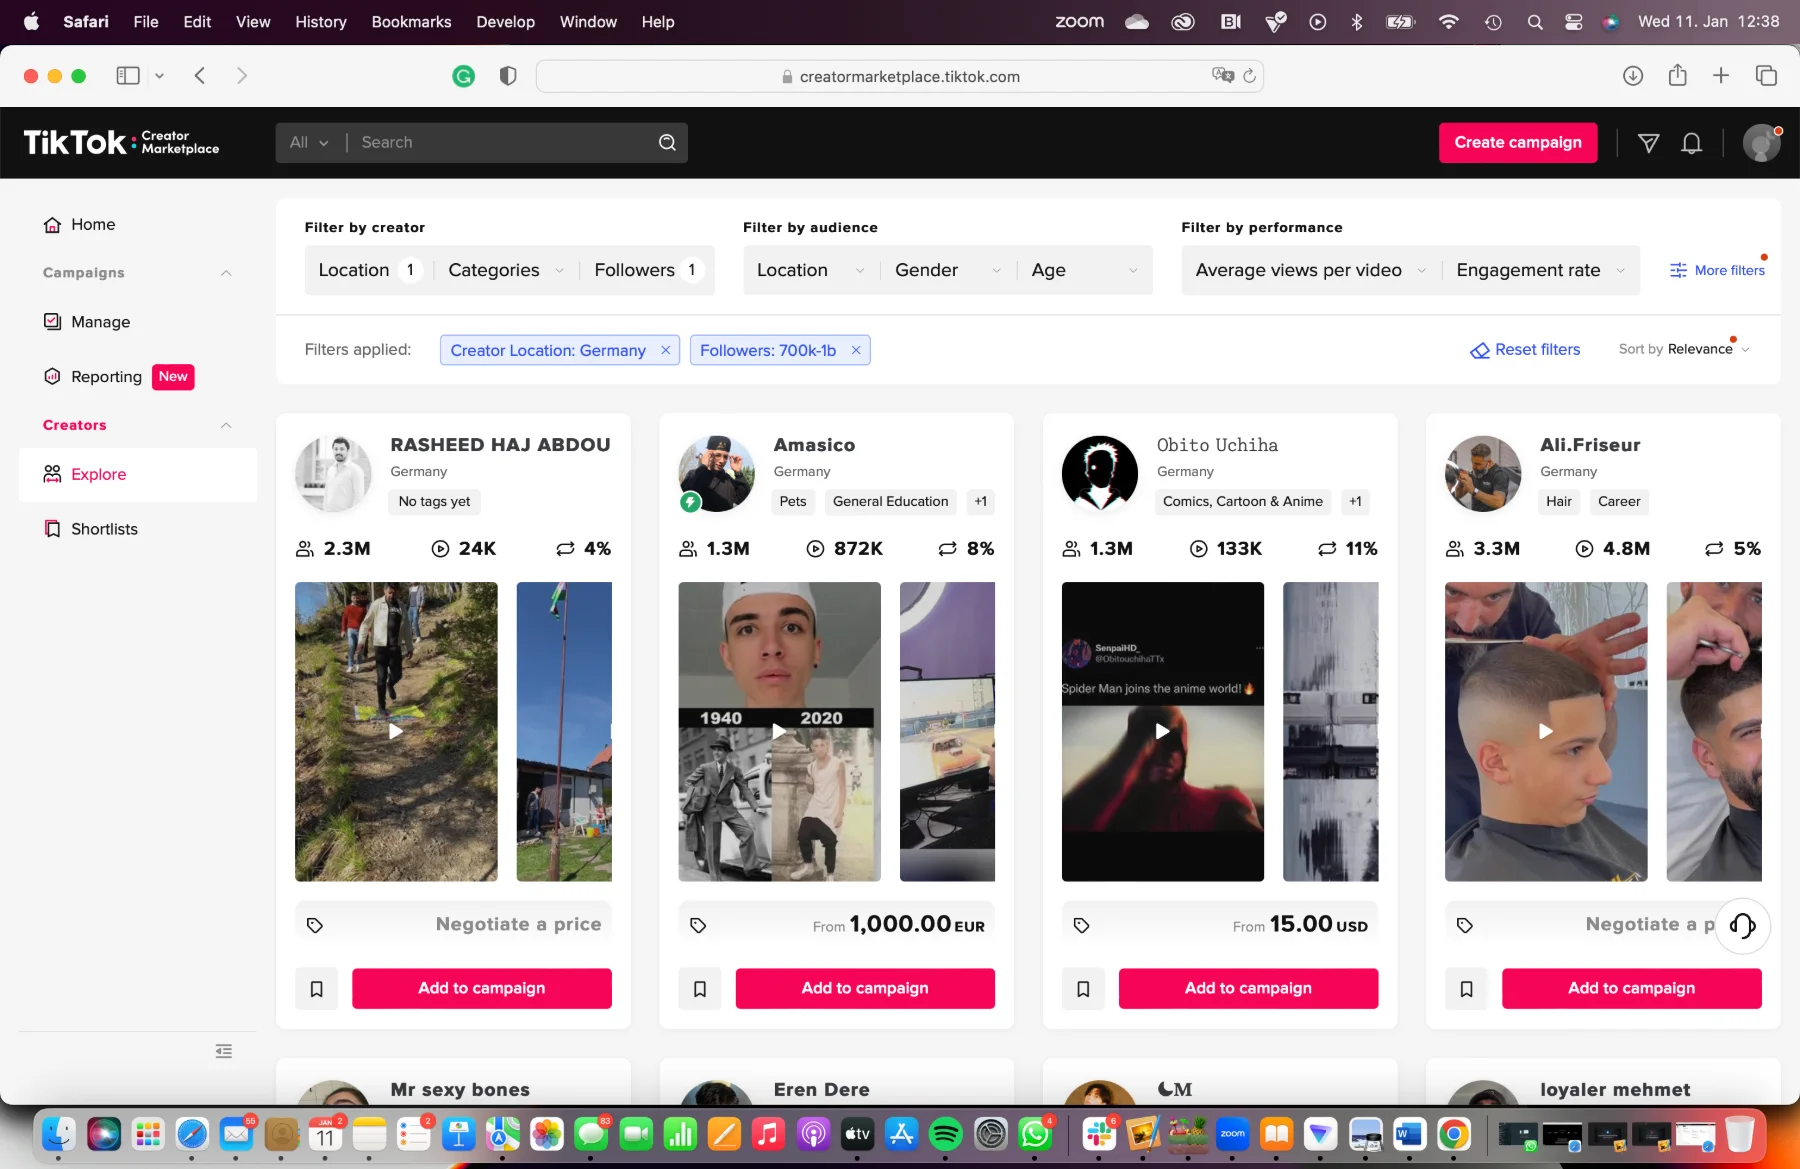
Task: Open the Engagement rate dropdown
Action: point(1541,270)
